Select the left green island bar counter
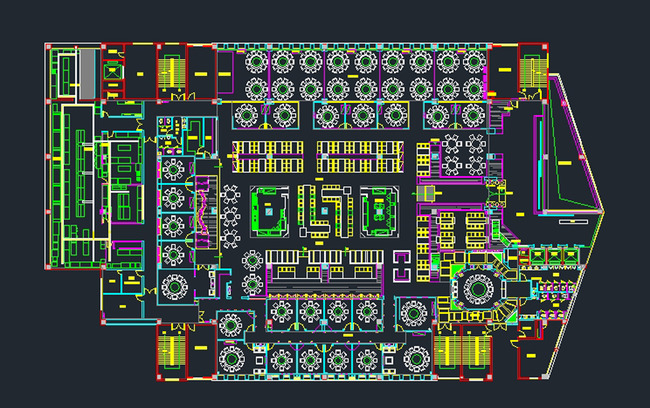Image resolution: width=650 pixels, height=408 pixels. (x=270, y=211)
